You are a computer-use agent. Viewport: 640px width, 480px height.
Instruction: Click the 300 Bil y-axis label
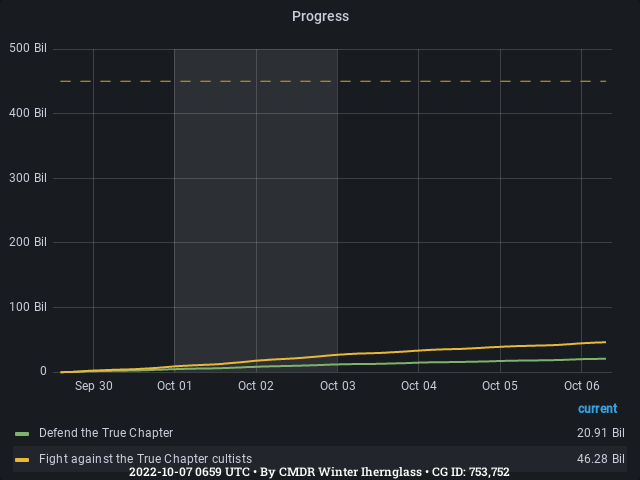(28, 178)
